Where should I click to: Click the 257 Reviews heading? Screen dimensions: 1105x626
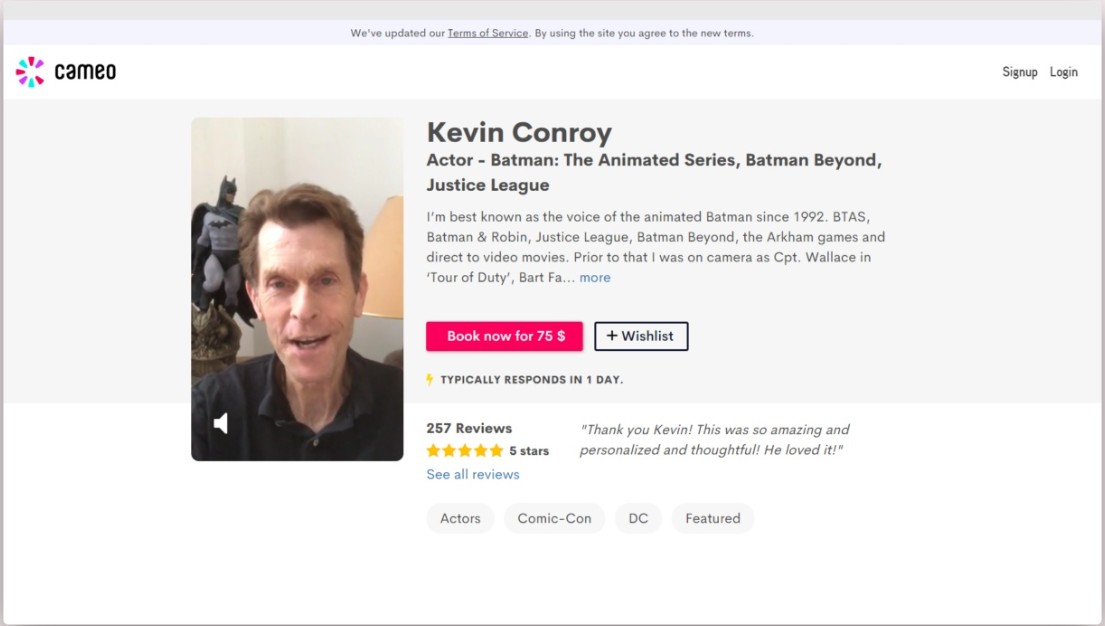(x=469, y=428)
